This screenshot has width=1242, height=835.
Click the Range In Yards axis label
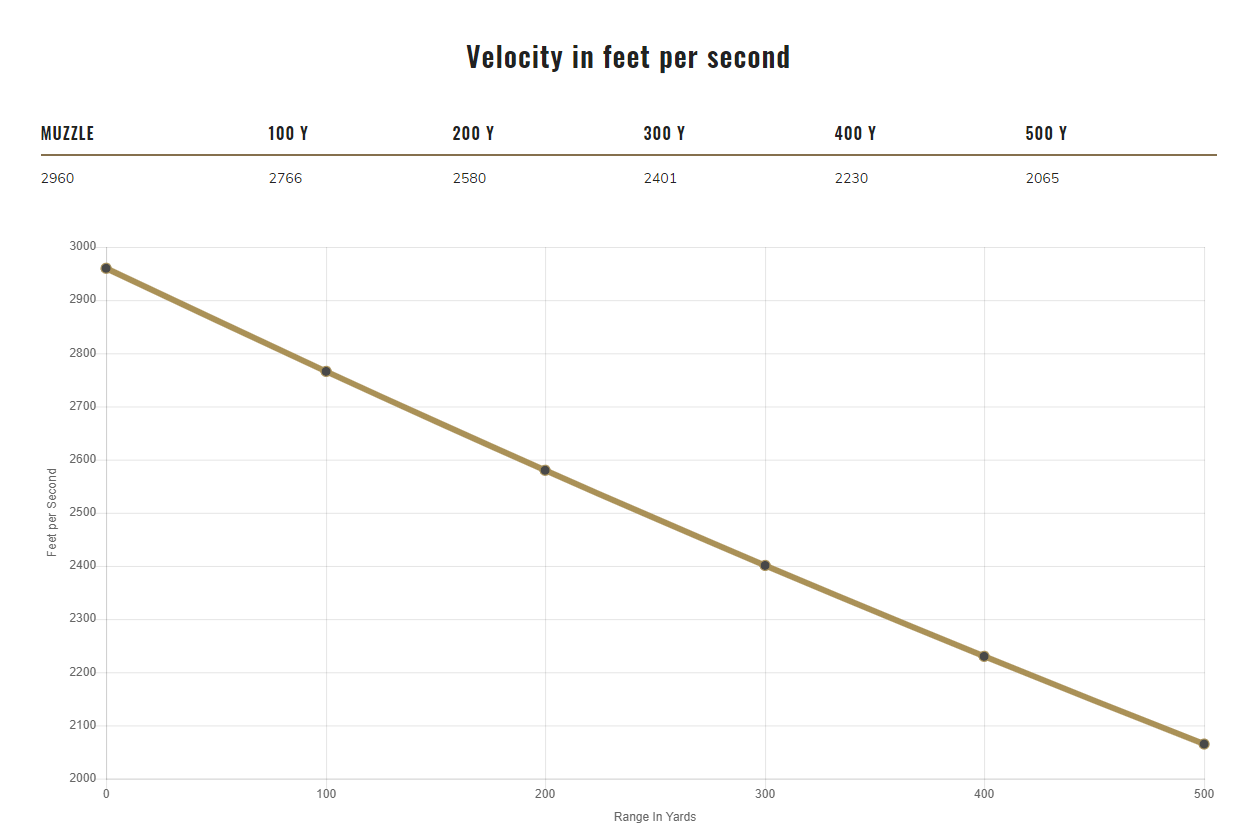coord(655,817)
